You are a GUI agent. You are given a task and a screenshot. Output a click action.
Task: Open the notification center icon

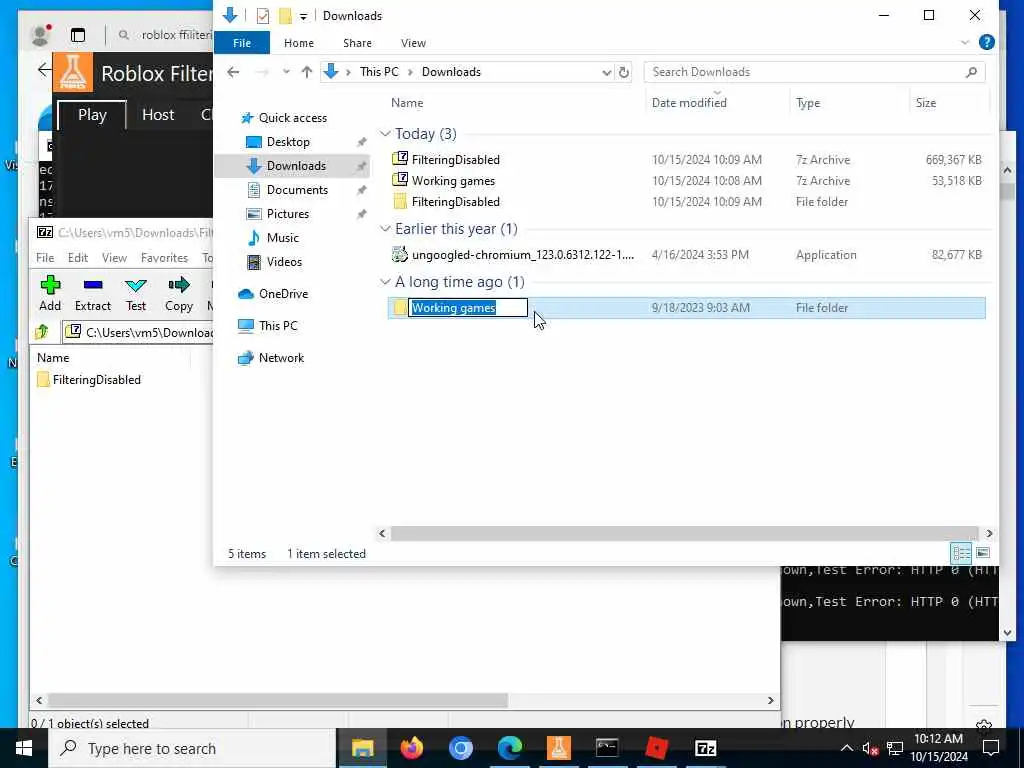[x=991, y=748]
